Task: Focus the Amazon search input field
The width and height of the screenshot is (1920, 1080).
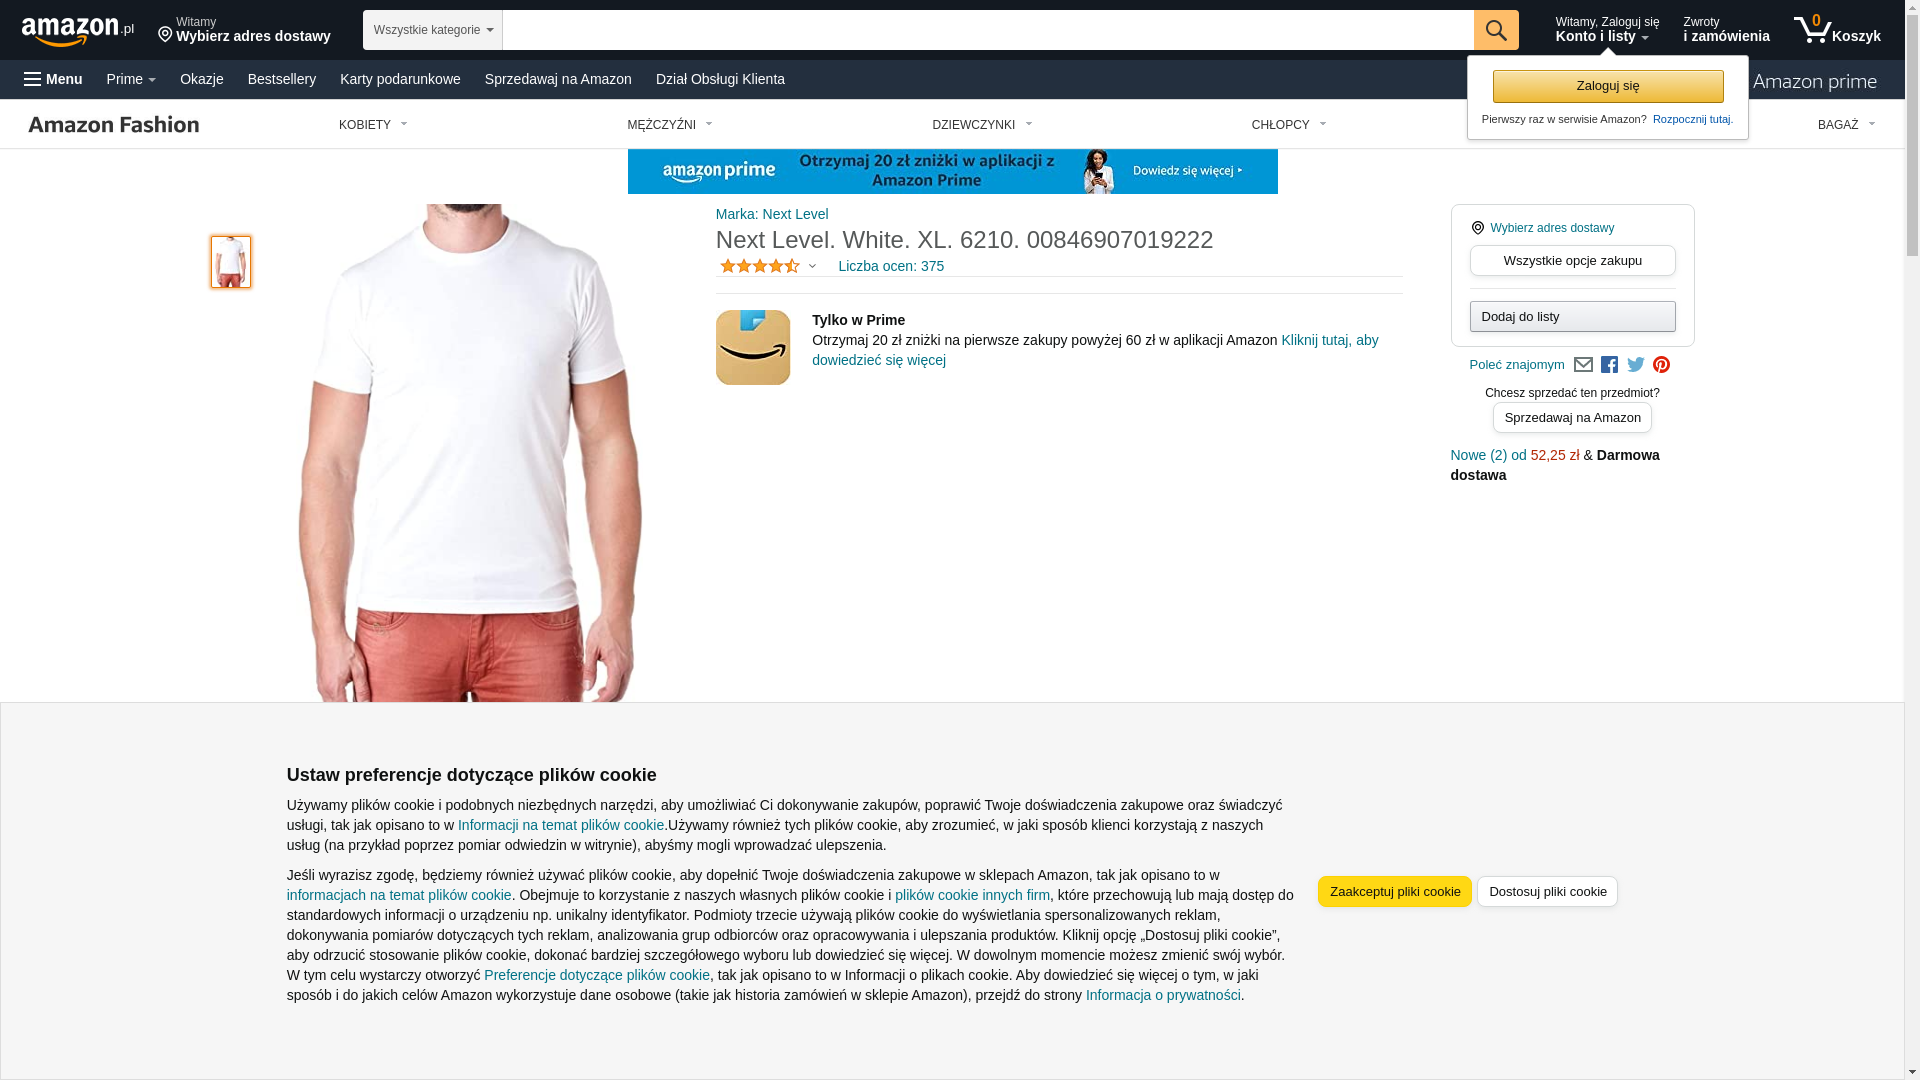Action: click(988, 30)
